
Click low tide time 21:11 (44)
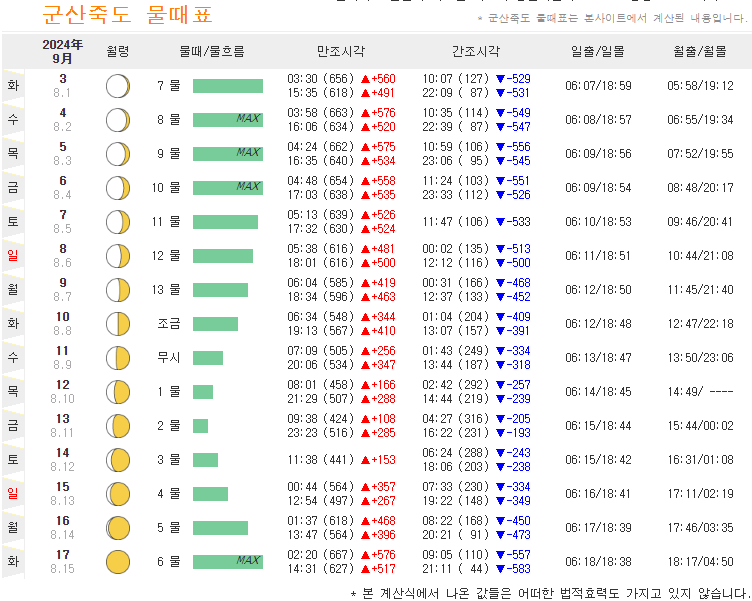455,569
